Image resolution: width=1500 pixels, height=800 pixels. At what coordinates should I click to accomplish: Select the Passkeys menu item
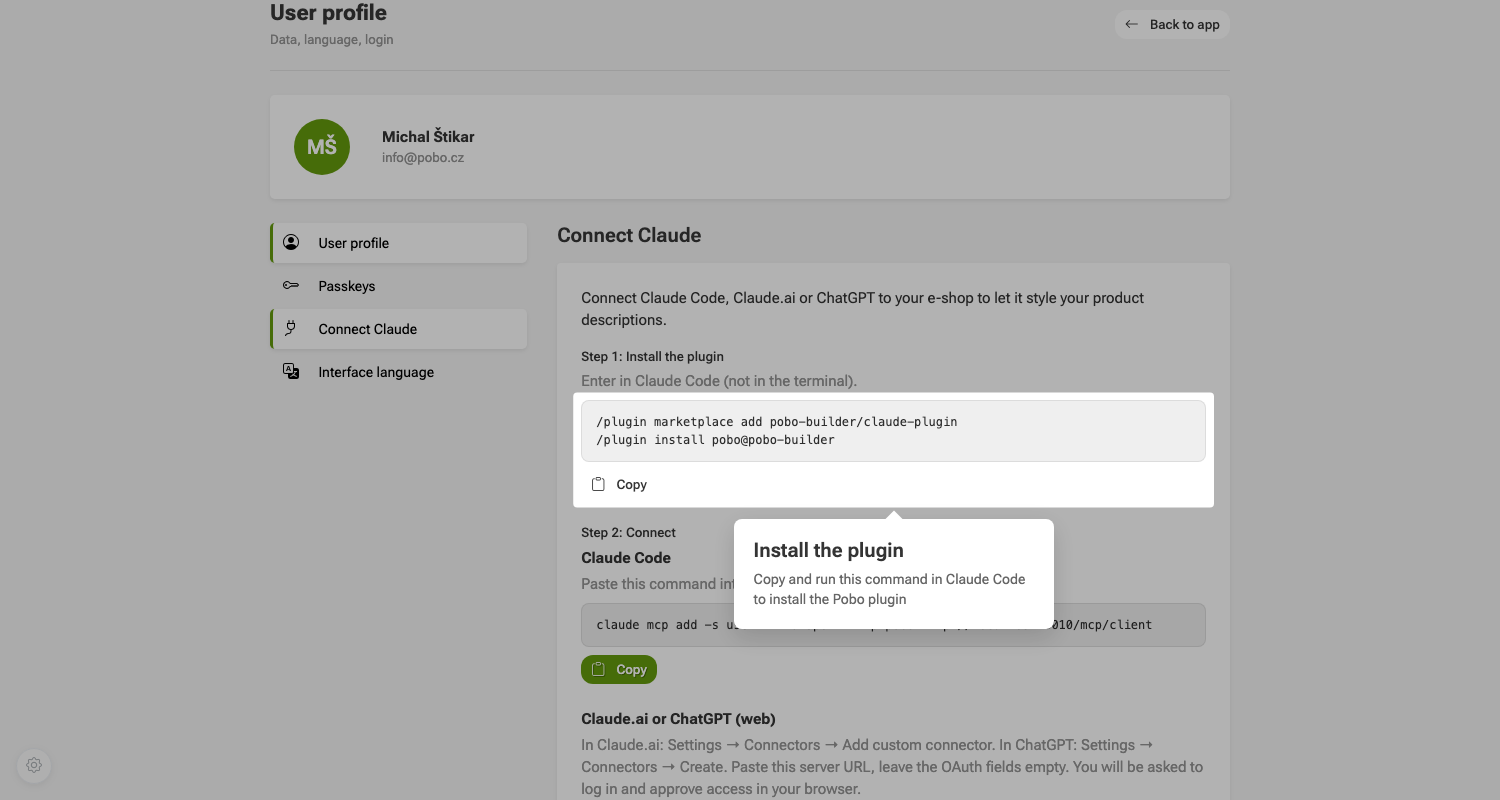click(x=399, y=286)
